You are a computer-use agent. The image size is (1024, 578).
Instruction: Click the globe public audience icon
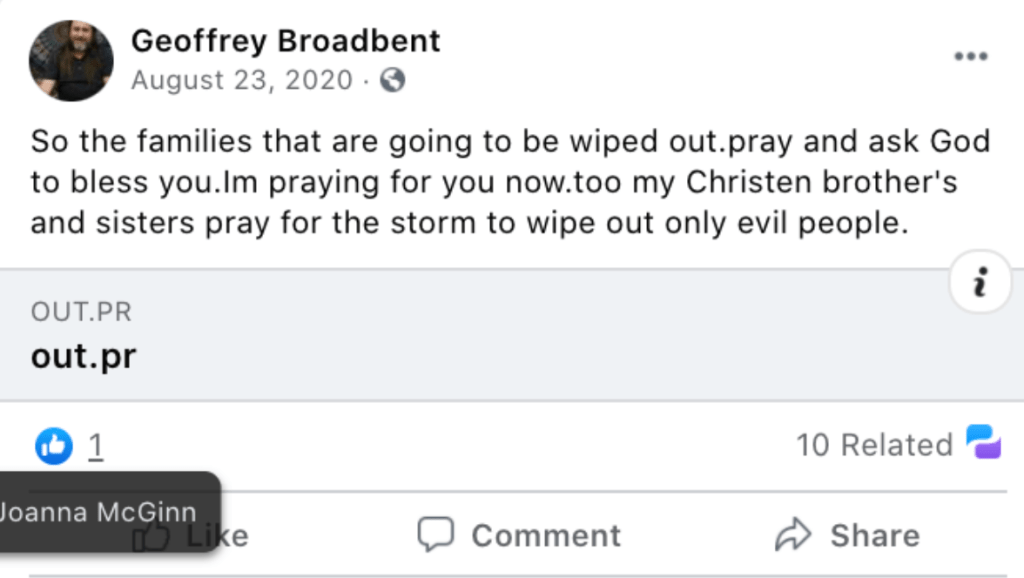tap(393, 80)
